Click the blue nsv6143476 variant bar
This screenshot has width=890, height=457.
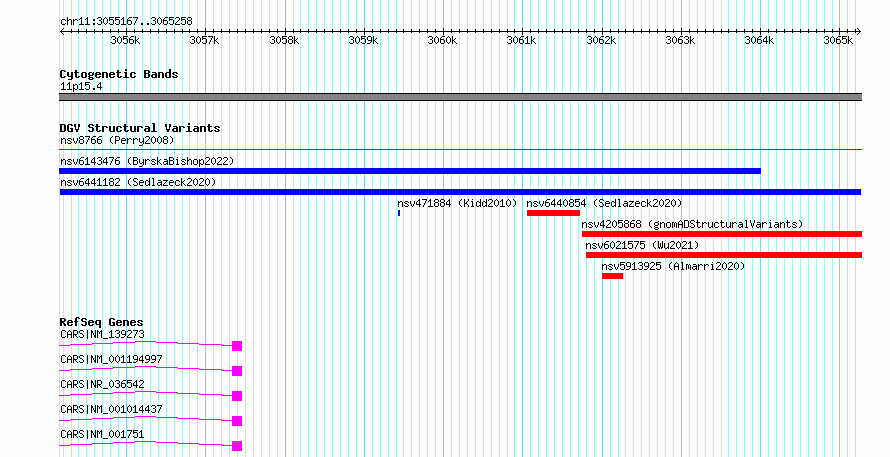(410, 171)
